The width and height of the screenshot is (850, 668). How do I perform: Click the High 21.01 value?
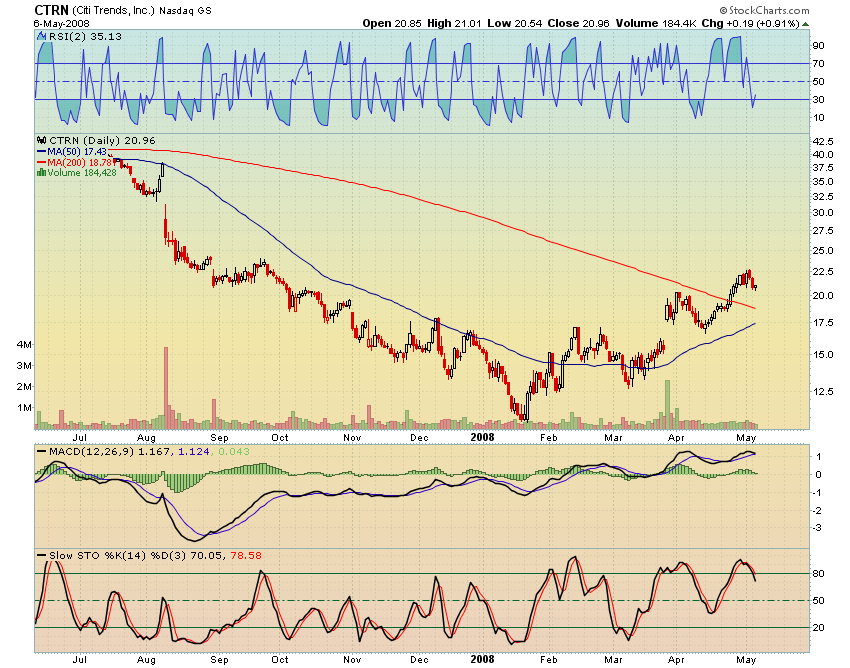point(454,23)
